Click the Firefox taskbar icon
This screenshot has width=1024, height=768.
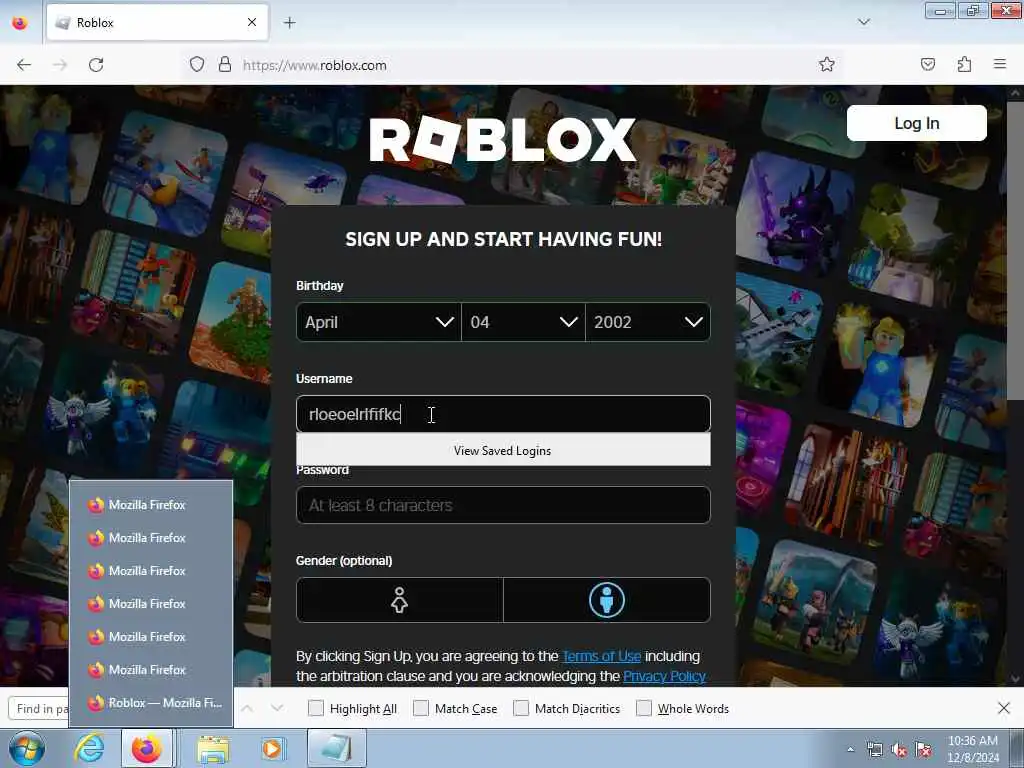pos(147,748)
